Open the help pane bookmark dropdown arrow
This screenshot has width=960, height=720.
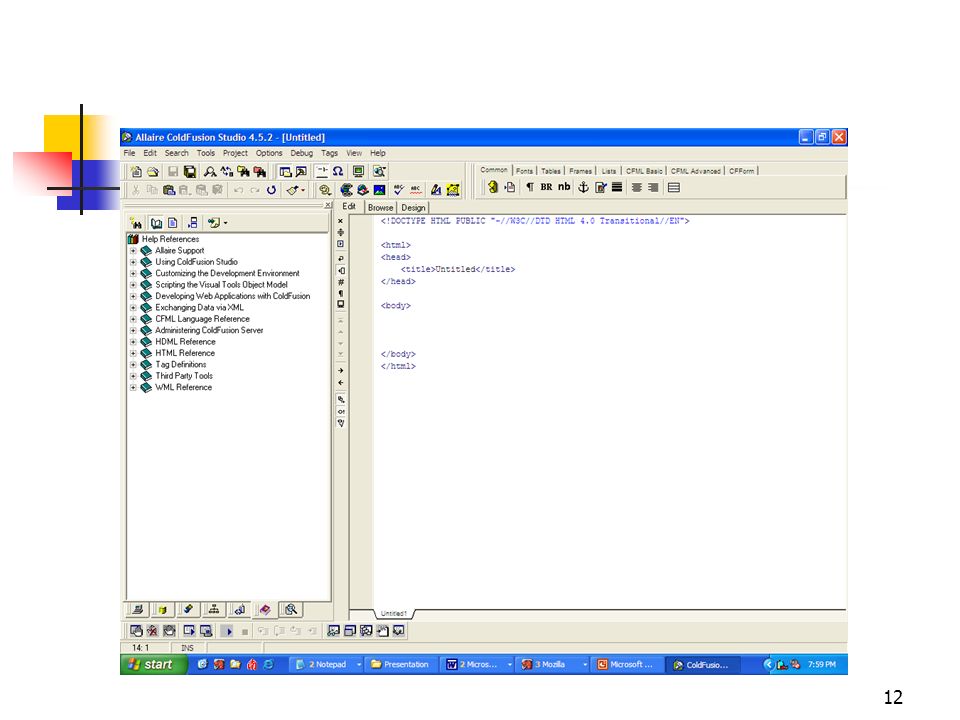[225, 223]
